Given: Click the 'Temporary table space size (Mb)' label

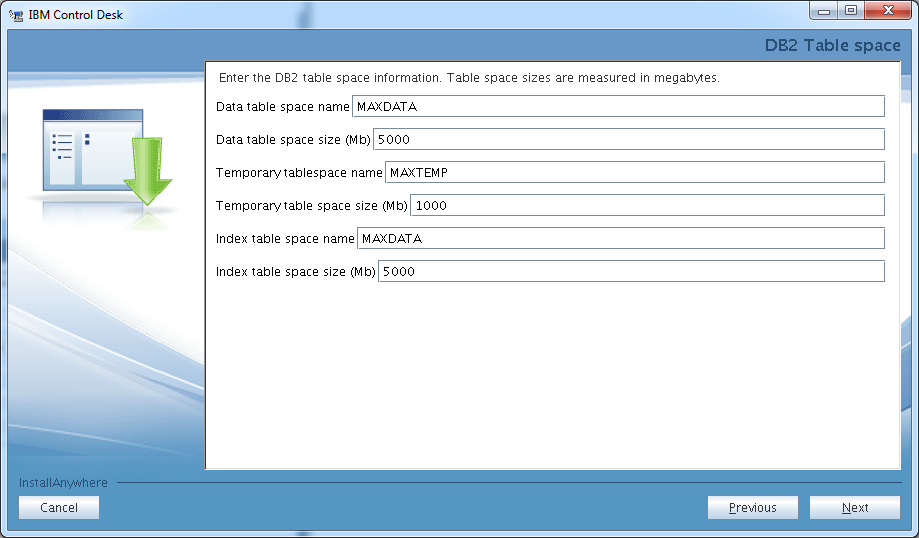Looking at the screenshot, I should 312,206.
